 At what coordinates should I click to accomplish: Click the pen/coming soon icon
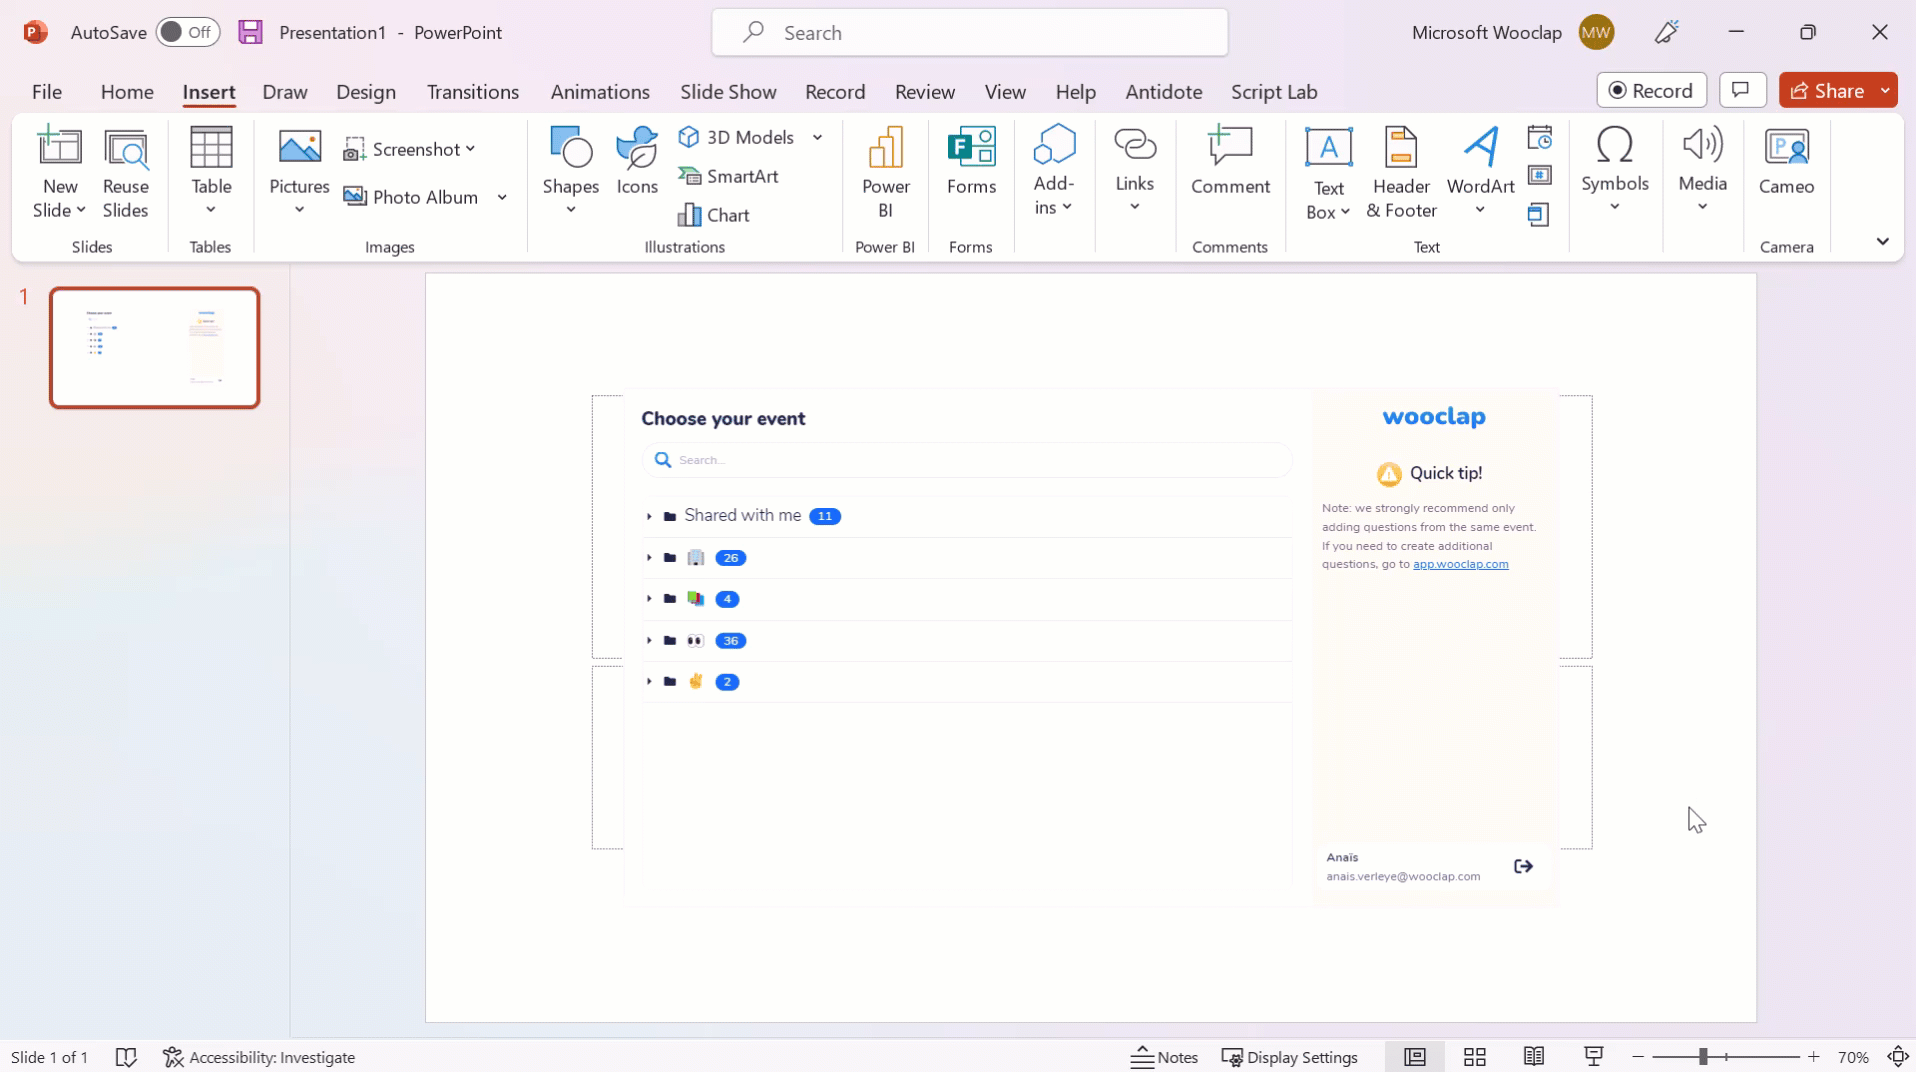tap(1666, 32)
